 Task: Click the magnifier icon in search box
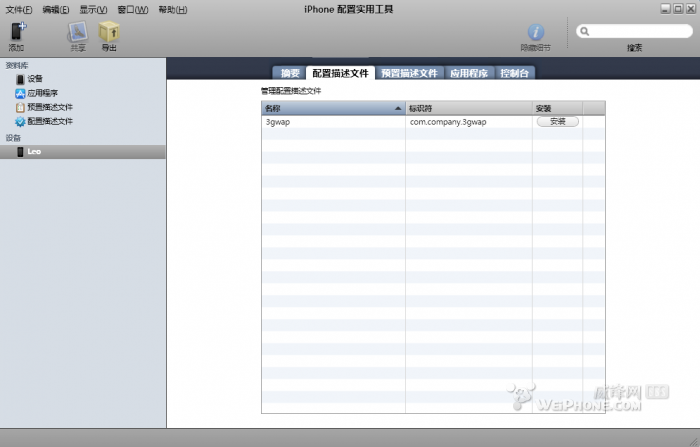[x=584, y=31]
